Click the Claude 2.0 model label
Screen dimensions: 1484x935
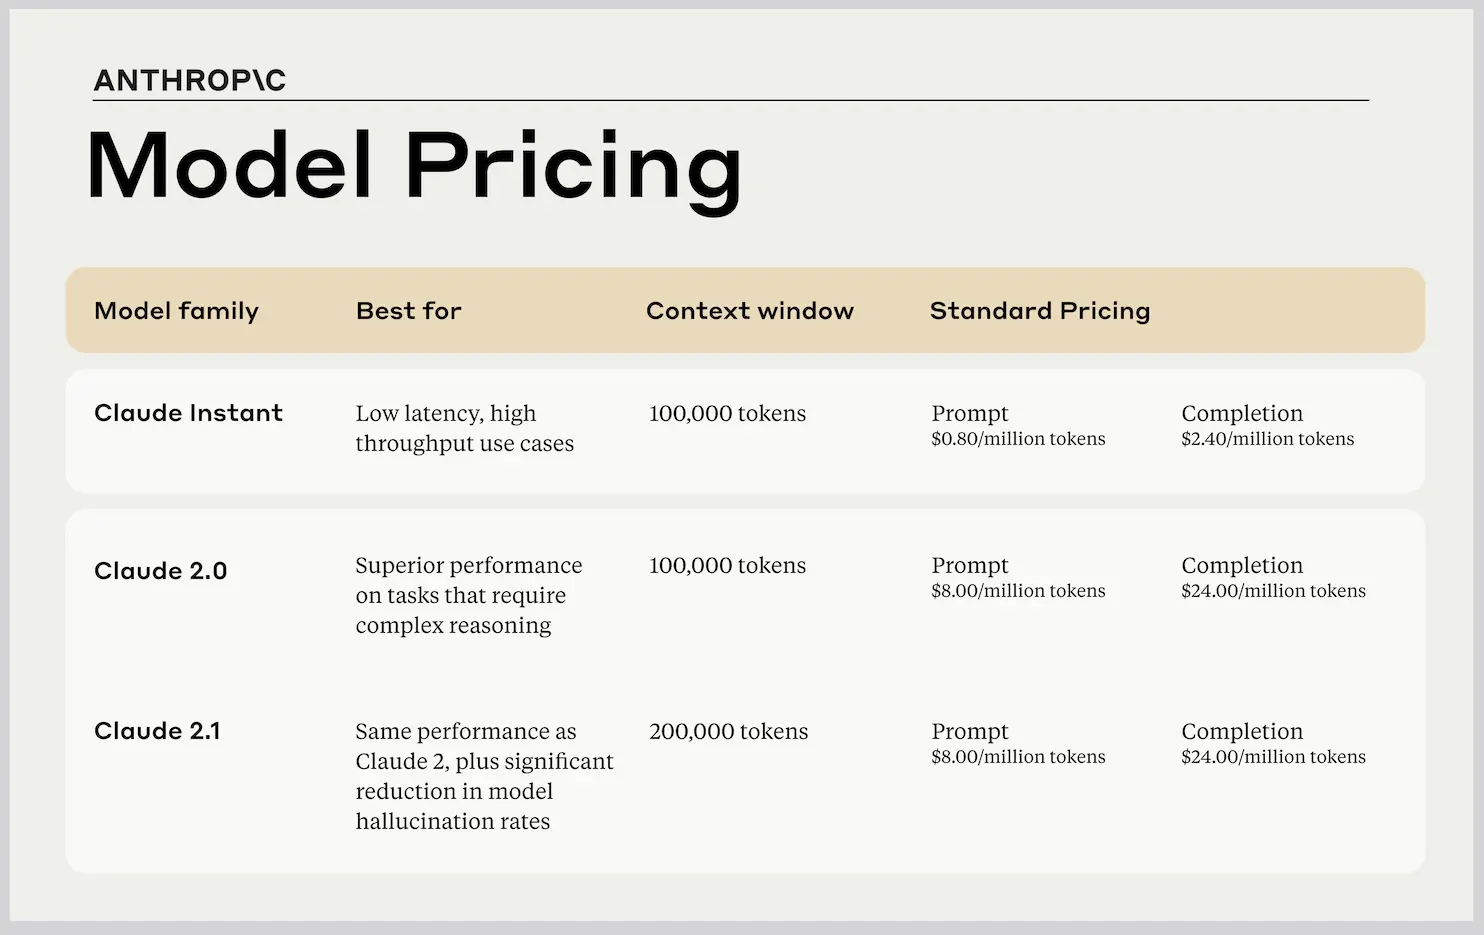point(160,570)
